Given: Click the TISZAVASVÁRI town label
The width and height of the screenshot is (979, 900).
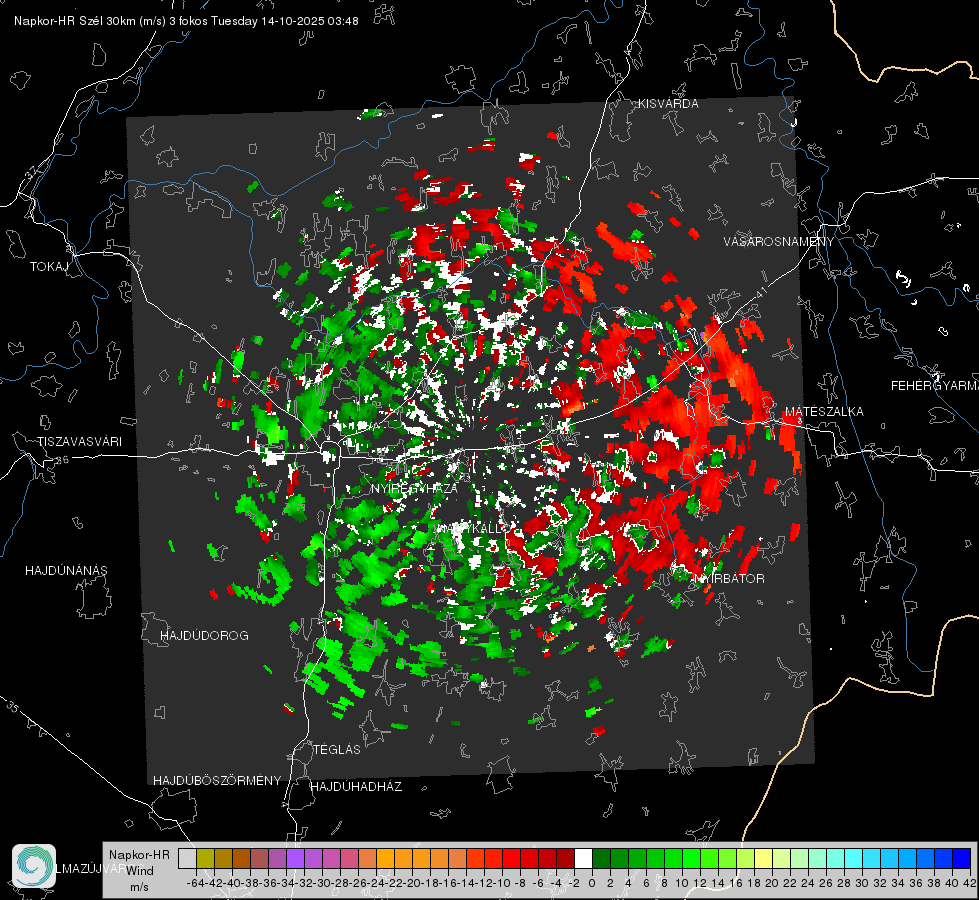Looking at the screenshot, I should 79,442.
